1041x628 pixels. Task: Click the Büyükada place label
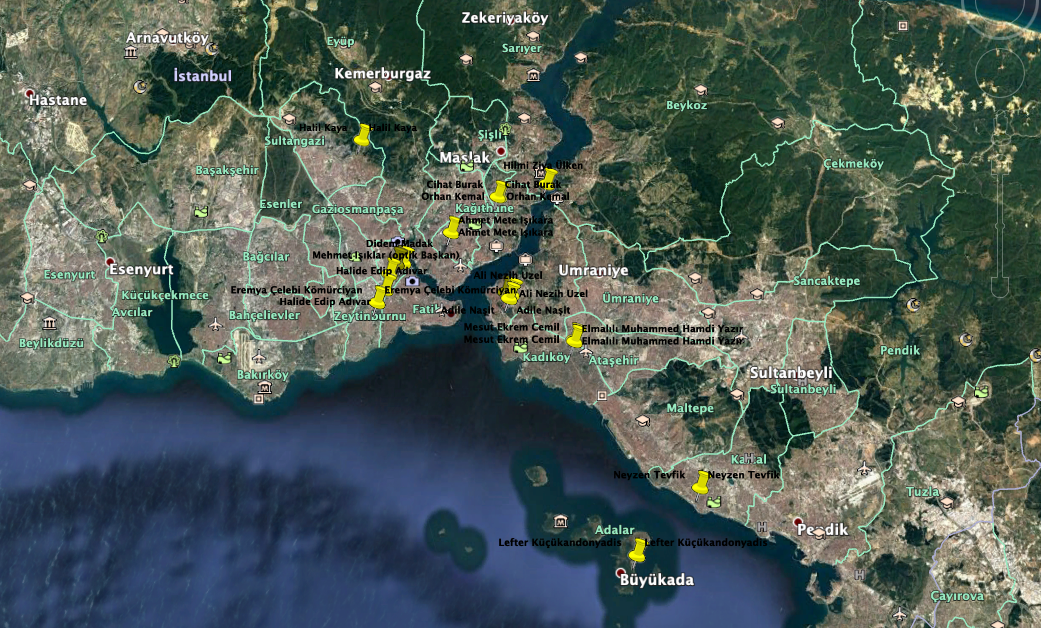pos(656,580)
